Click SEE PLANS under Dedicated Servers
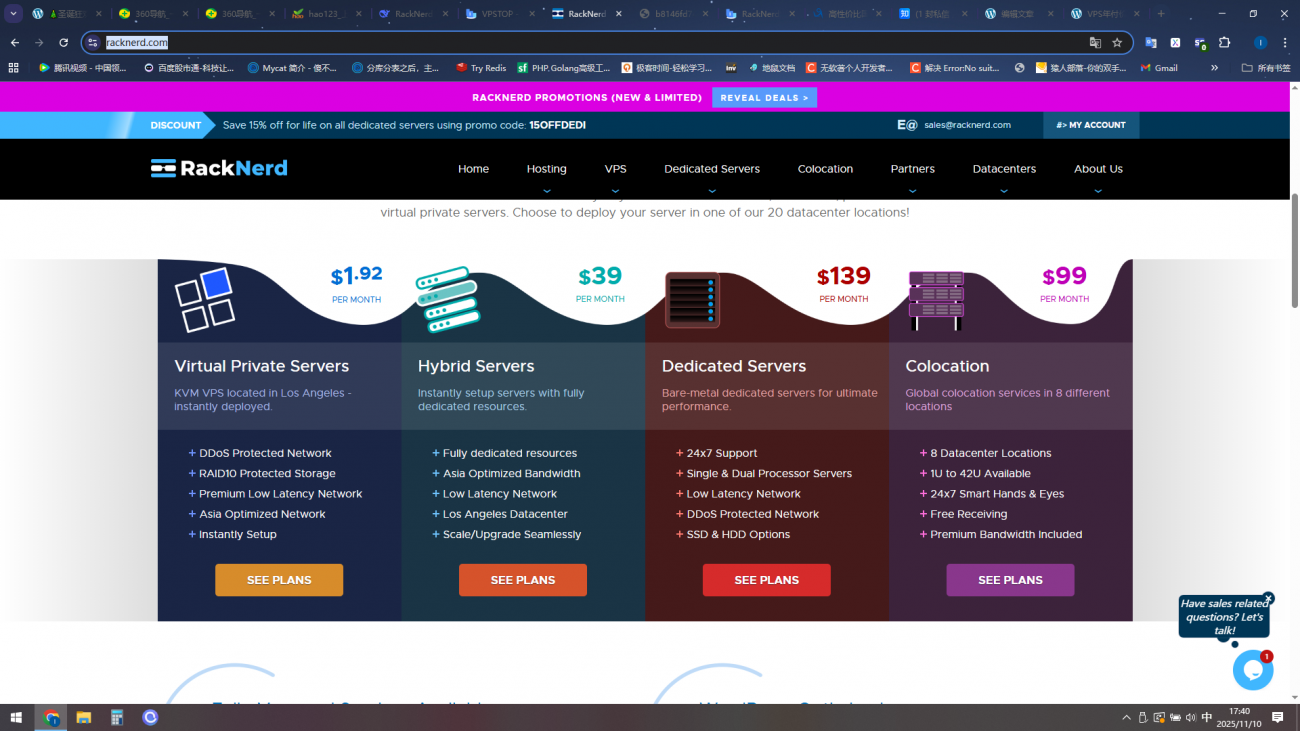This screenshot has width=1300, height=731. (766, 580)
